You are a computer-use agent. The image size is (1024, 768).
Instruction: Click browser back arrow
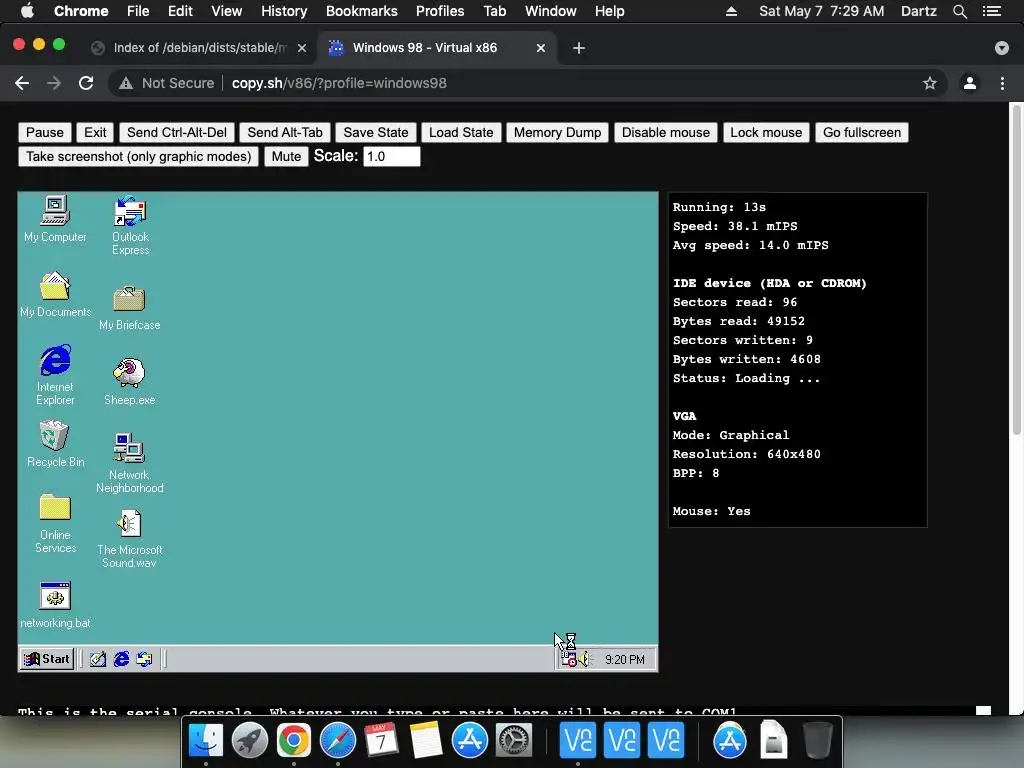click(22, 83)
